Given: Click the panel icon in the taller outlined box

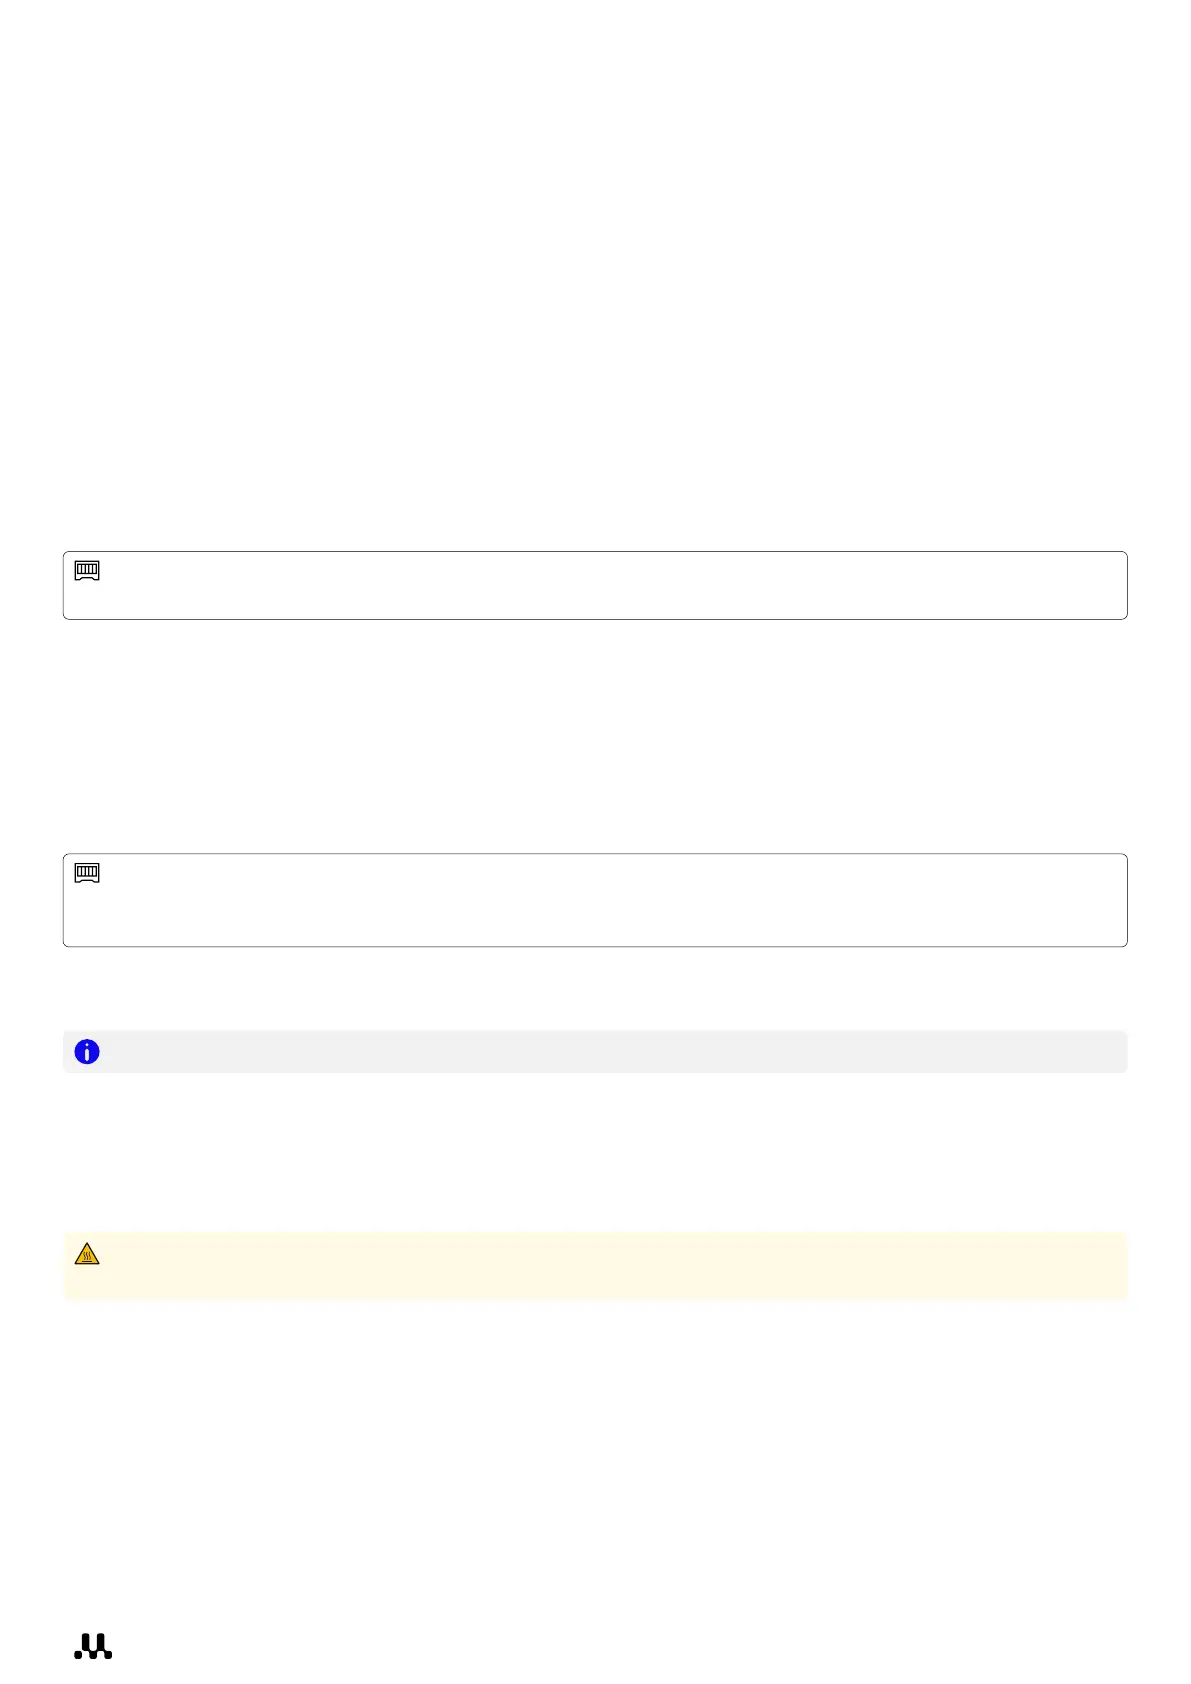Looking at the screenshot, I should tap(87, 873).
